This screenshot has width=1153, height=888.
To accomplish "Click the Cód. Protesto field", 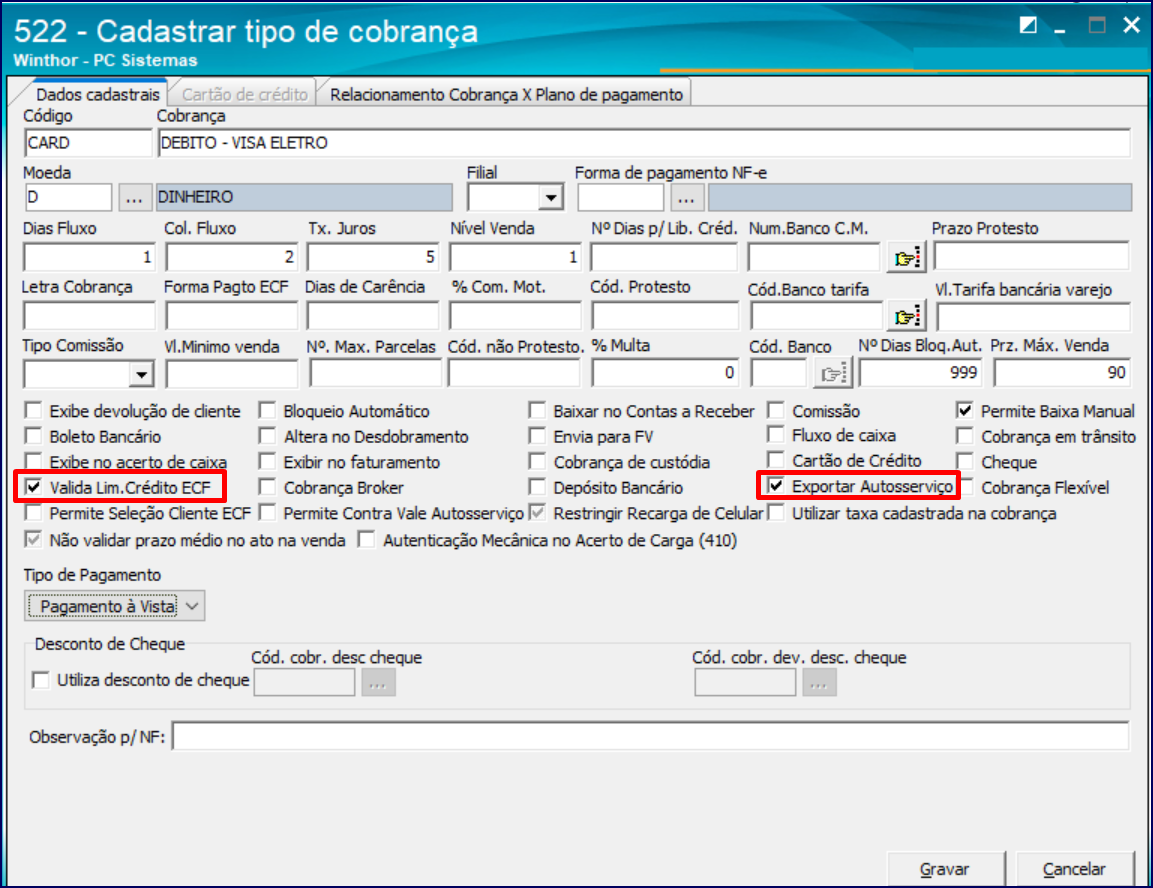I will click(665, 316).
